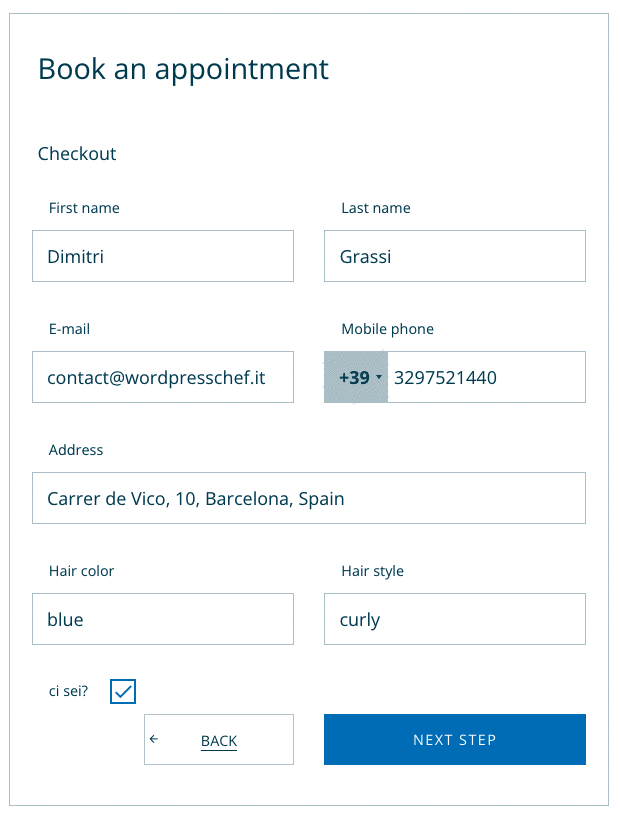Click the Last name field with Grassi

[455, 257]
